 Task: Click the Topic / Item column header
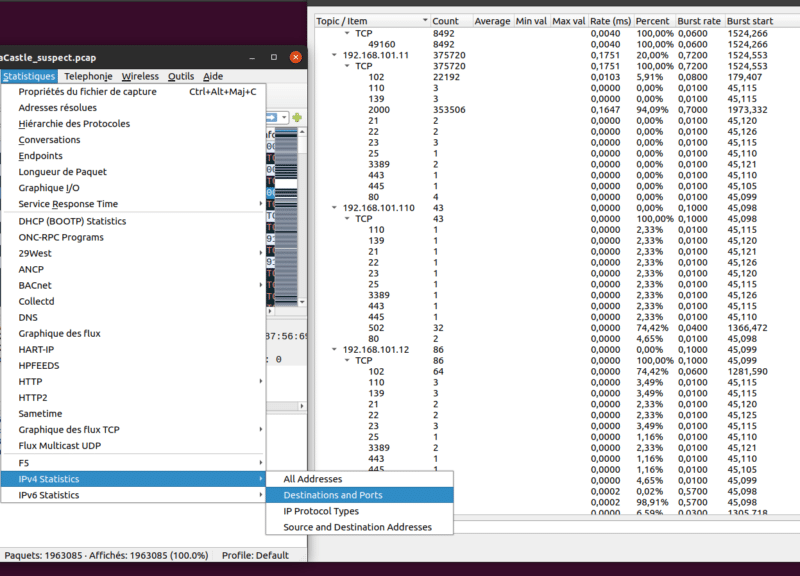342,21
